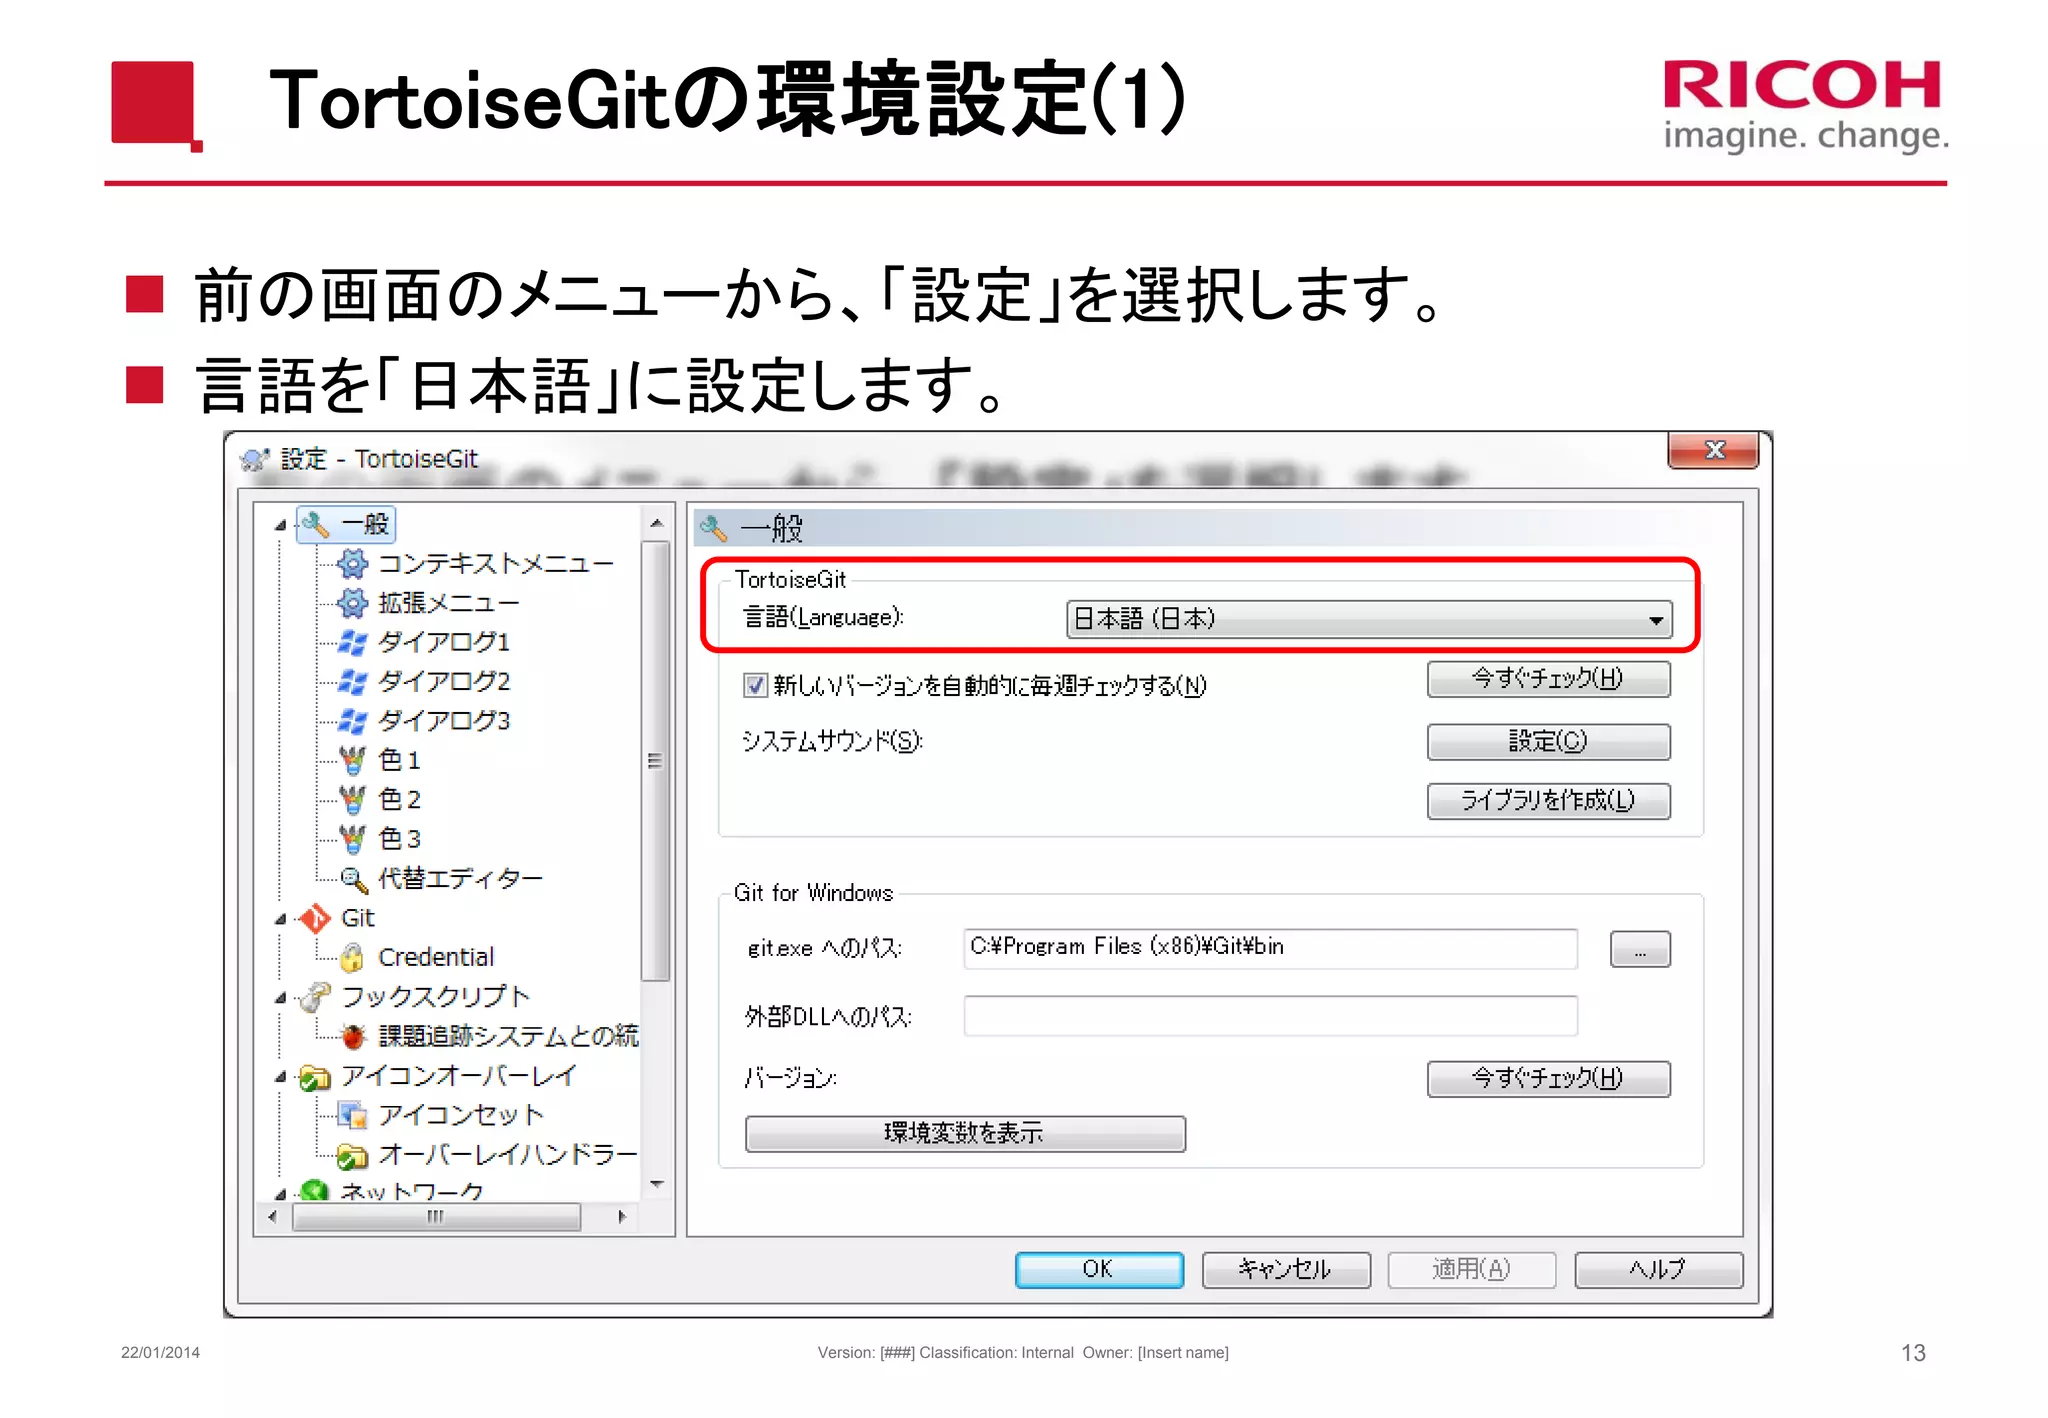Click the paintbrush icon for 色 1
The image size is (2048, 1418).
click(352, 760)
